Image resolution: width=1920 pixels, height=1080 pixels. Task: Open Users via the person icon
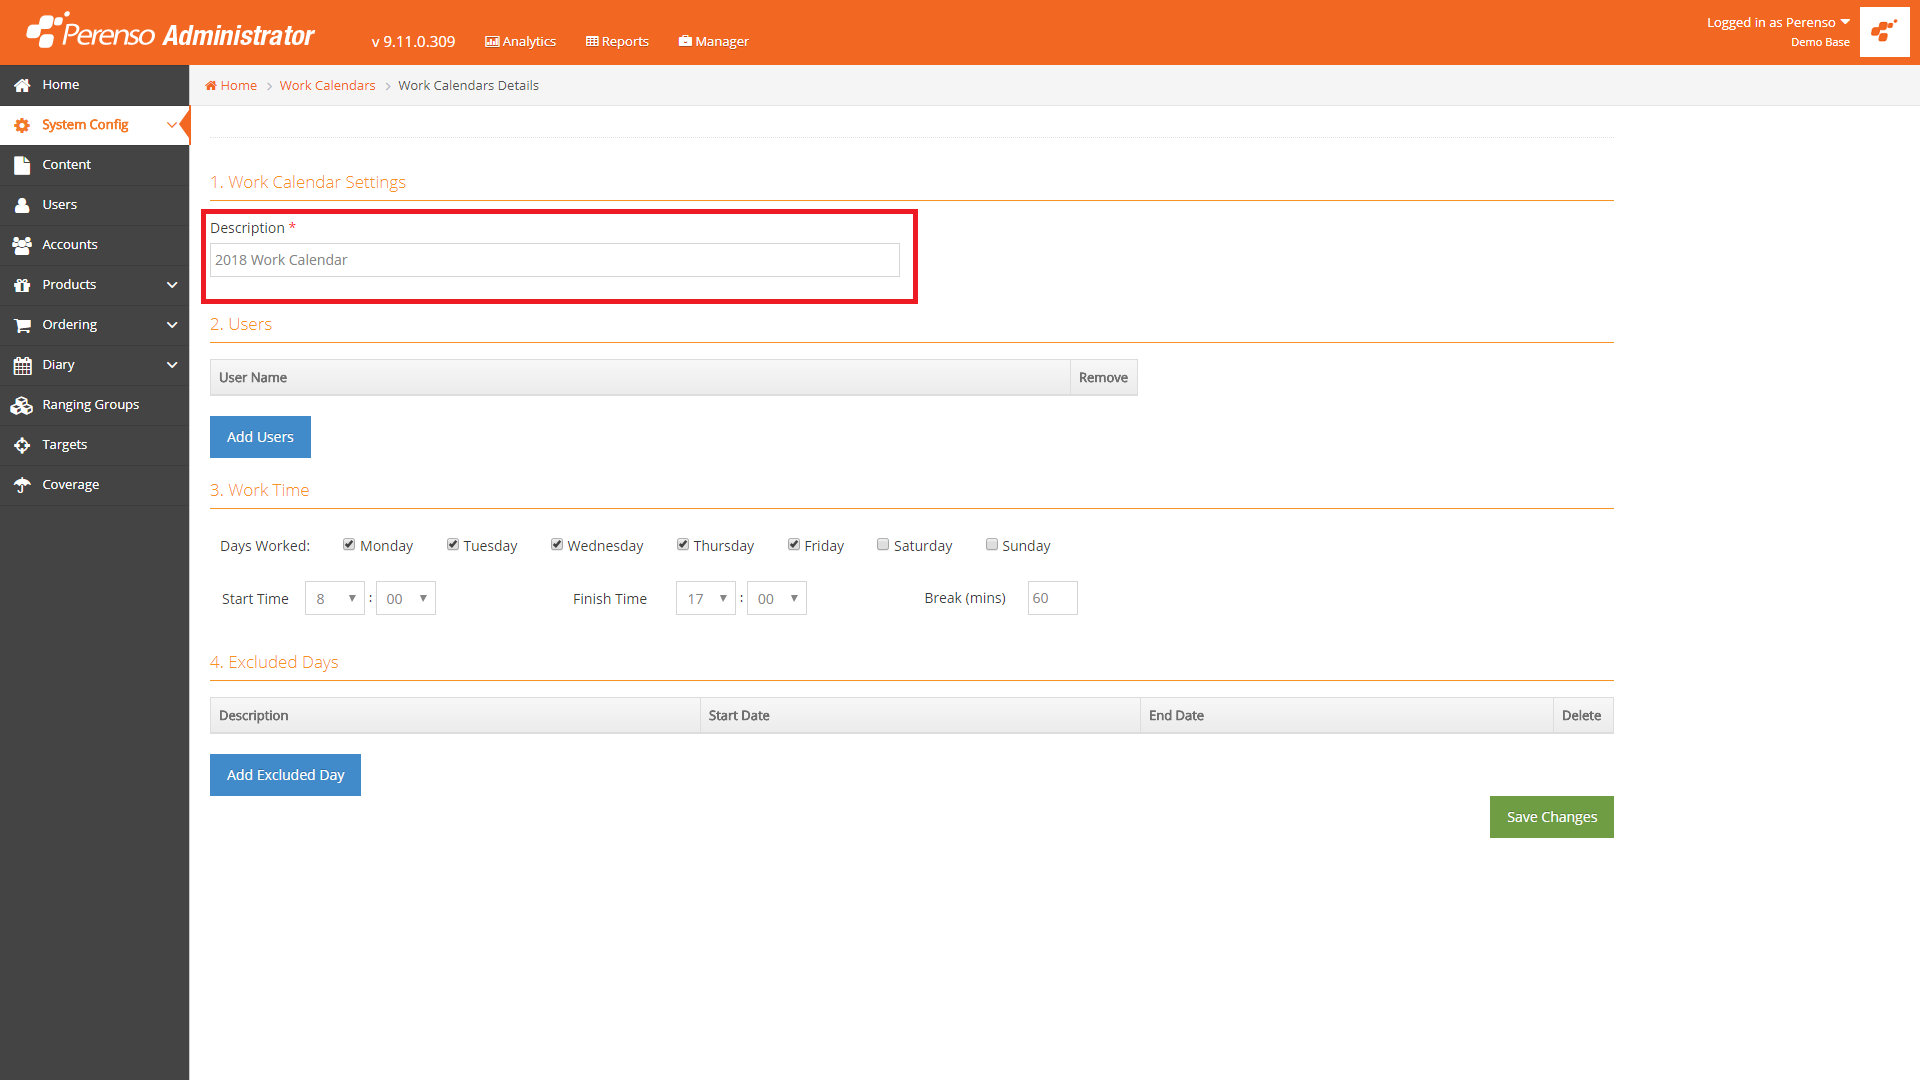[22, 205]
